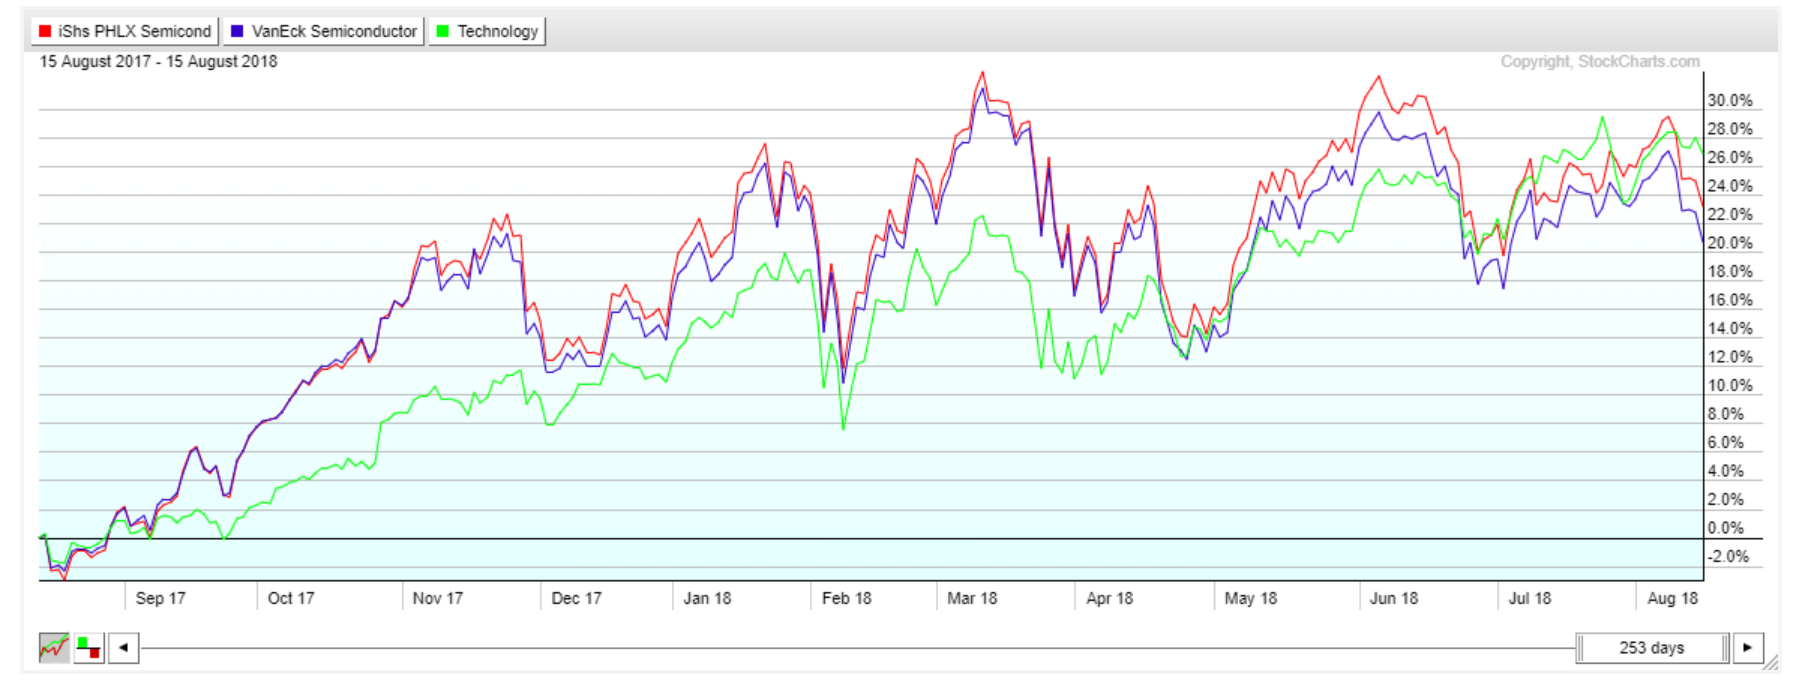Click the 6.0% y-axis label

pyautogui.click(x=1726, y=442)
